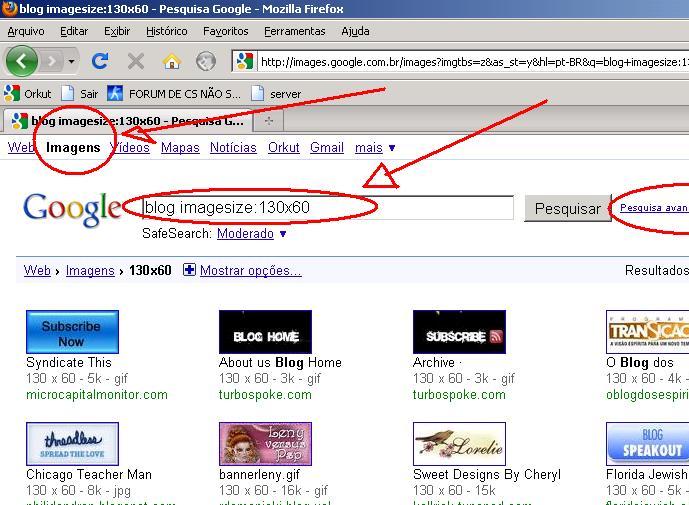Click the Mapas link in Google bar

point(180,148)
